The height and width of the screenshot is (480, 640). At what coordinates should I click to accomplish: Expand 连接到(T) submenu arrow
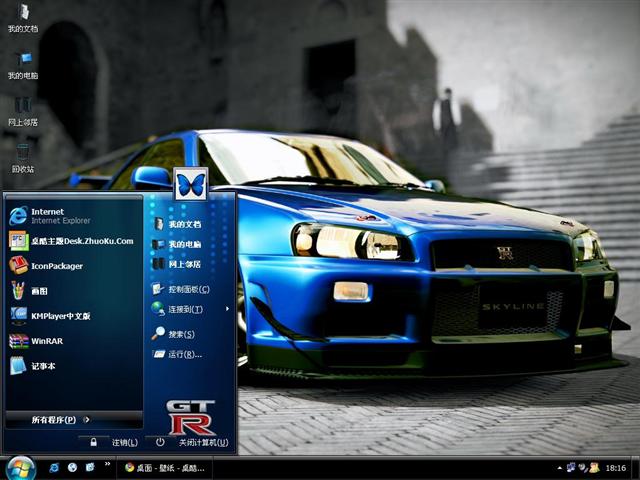(x=227, y=309)
